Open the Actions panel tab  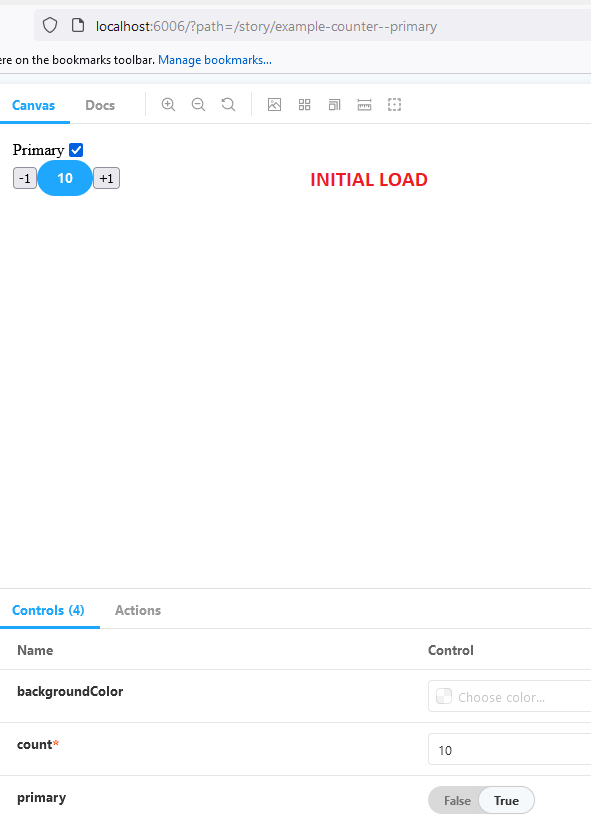click(138, 610)
